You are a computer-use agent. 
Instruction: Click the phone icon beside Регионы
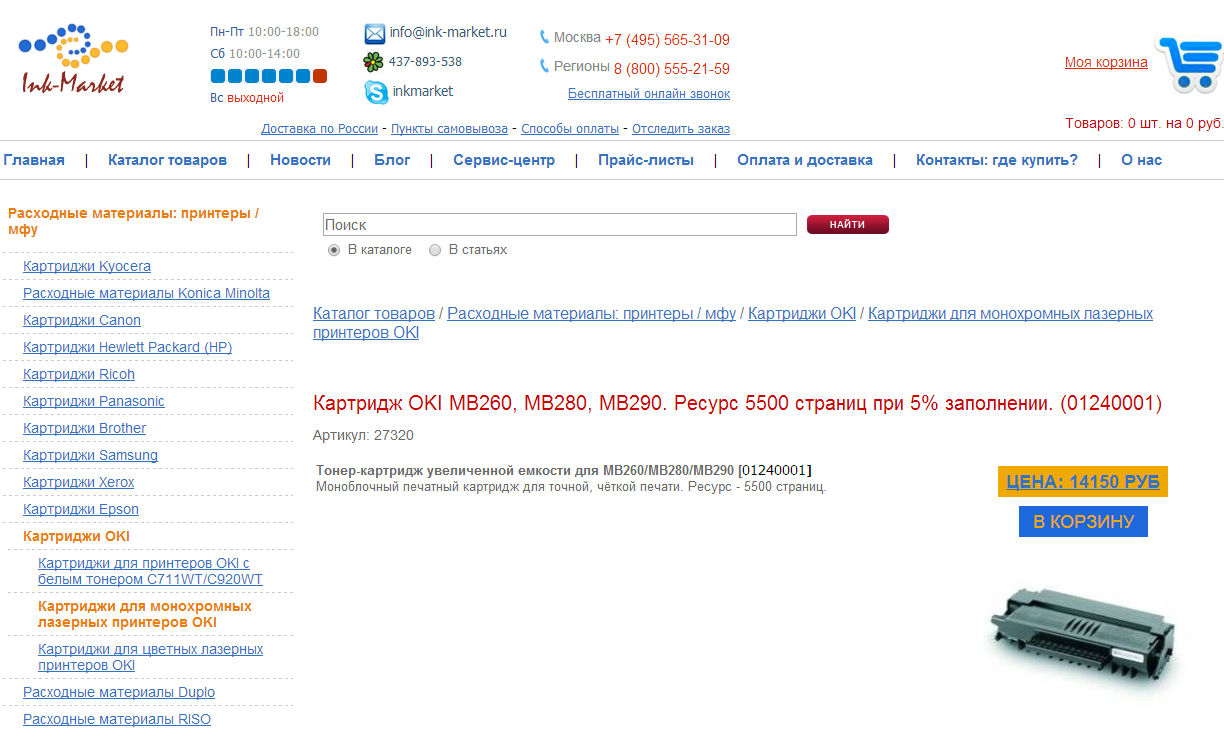[544, 66]
